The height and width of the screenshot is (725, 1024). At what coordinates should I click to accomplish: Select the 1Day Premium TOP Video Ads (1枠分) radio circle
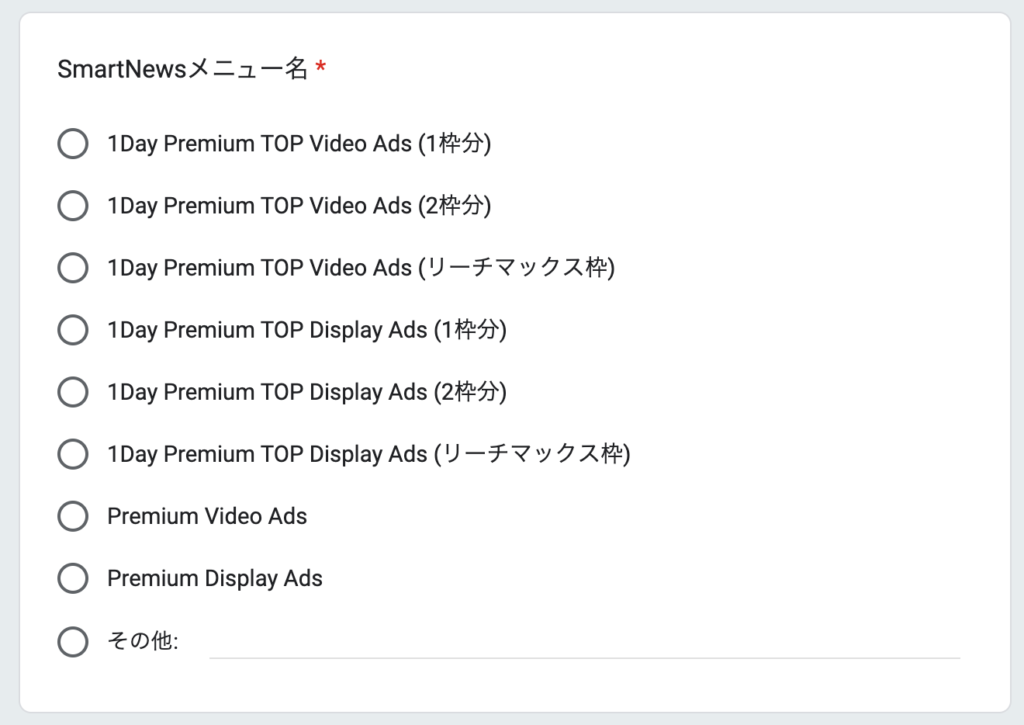click(x=73, y=144)
